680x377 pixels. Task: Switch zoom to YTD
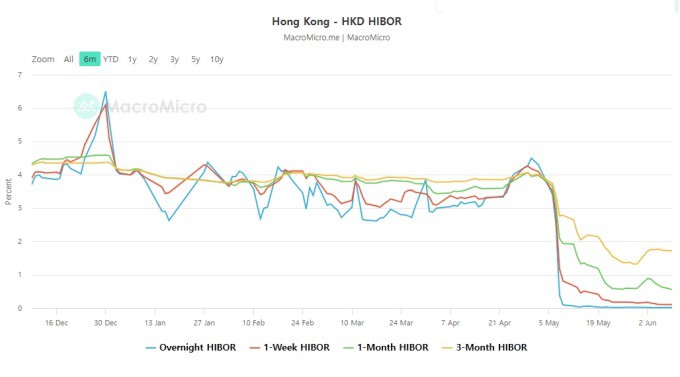point(111,59)
